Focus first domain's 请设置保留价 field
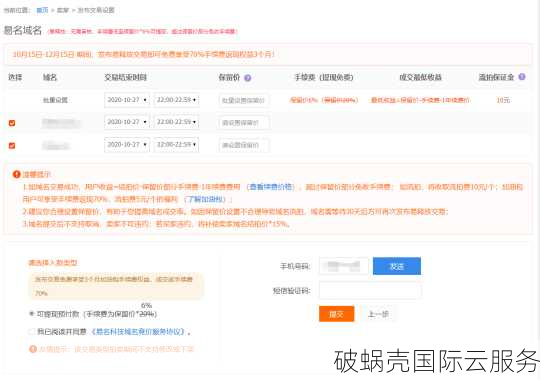The image size is (540, 380). pyautogui.click(x=244, y=123)
